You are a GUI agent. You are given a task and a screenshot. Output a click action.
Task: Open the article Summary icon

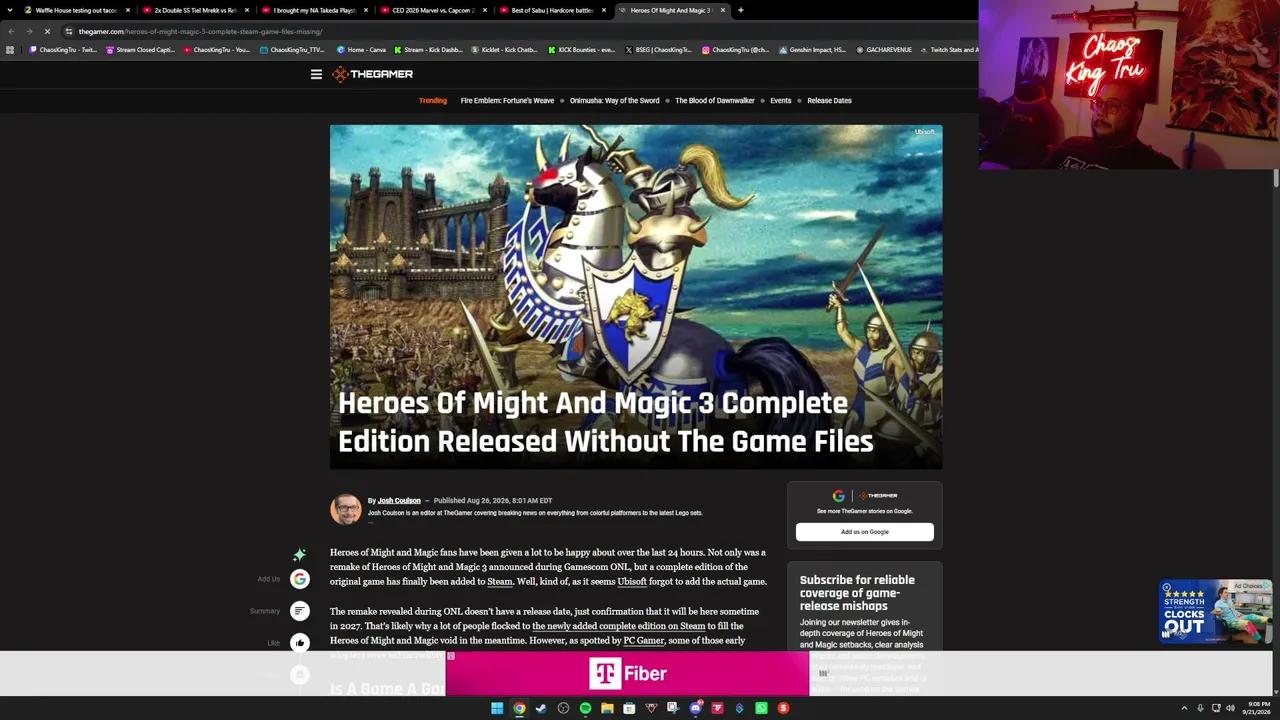click(300, 611)
